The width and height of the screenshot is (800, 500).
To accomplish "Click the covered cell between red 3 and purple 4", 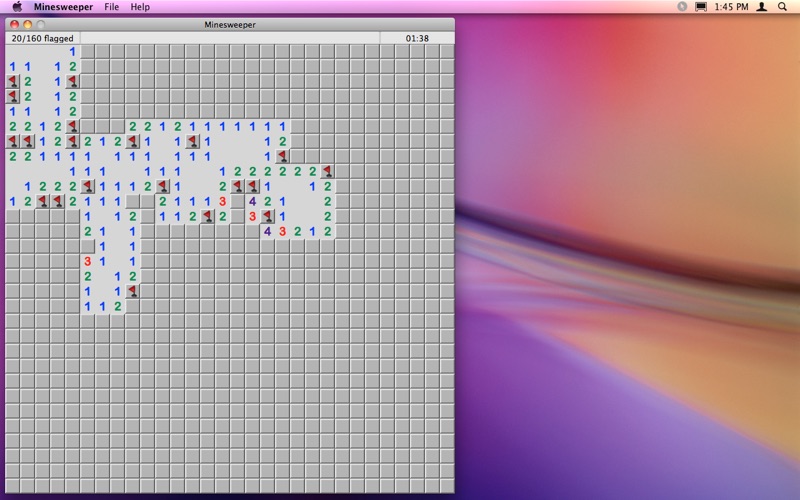I will 237,202.
